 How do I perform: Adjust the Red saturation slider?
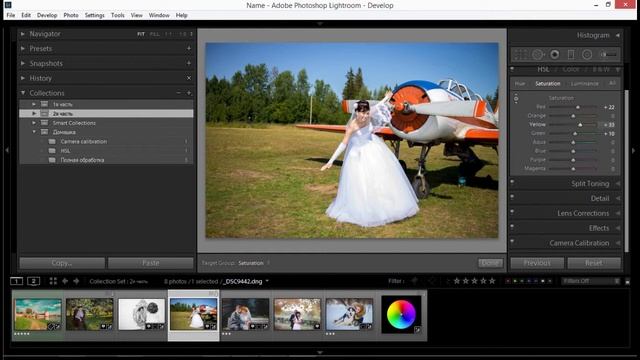coord(578,107)
